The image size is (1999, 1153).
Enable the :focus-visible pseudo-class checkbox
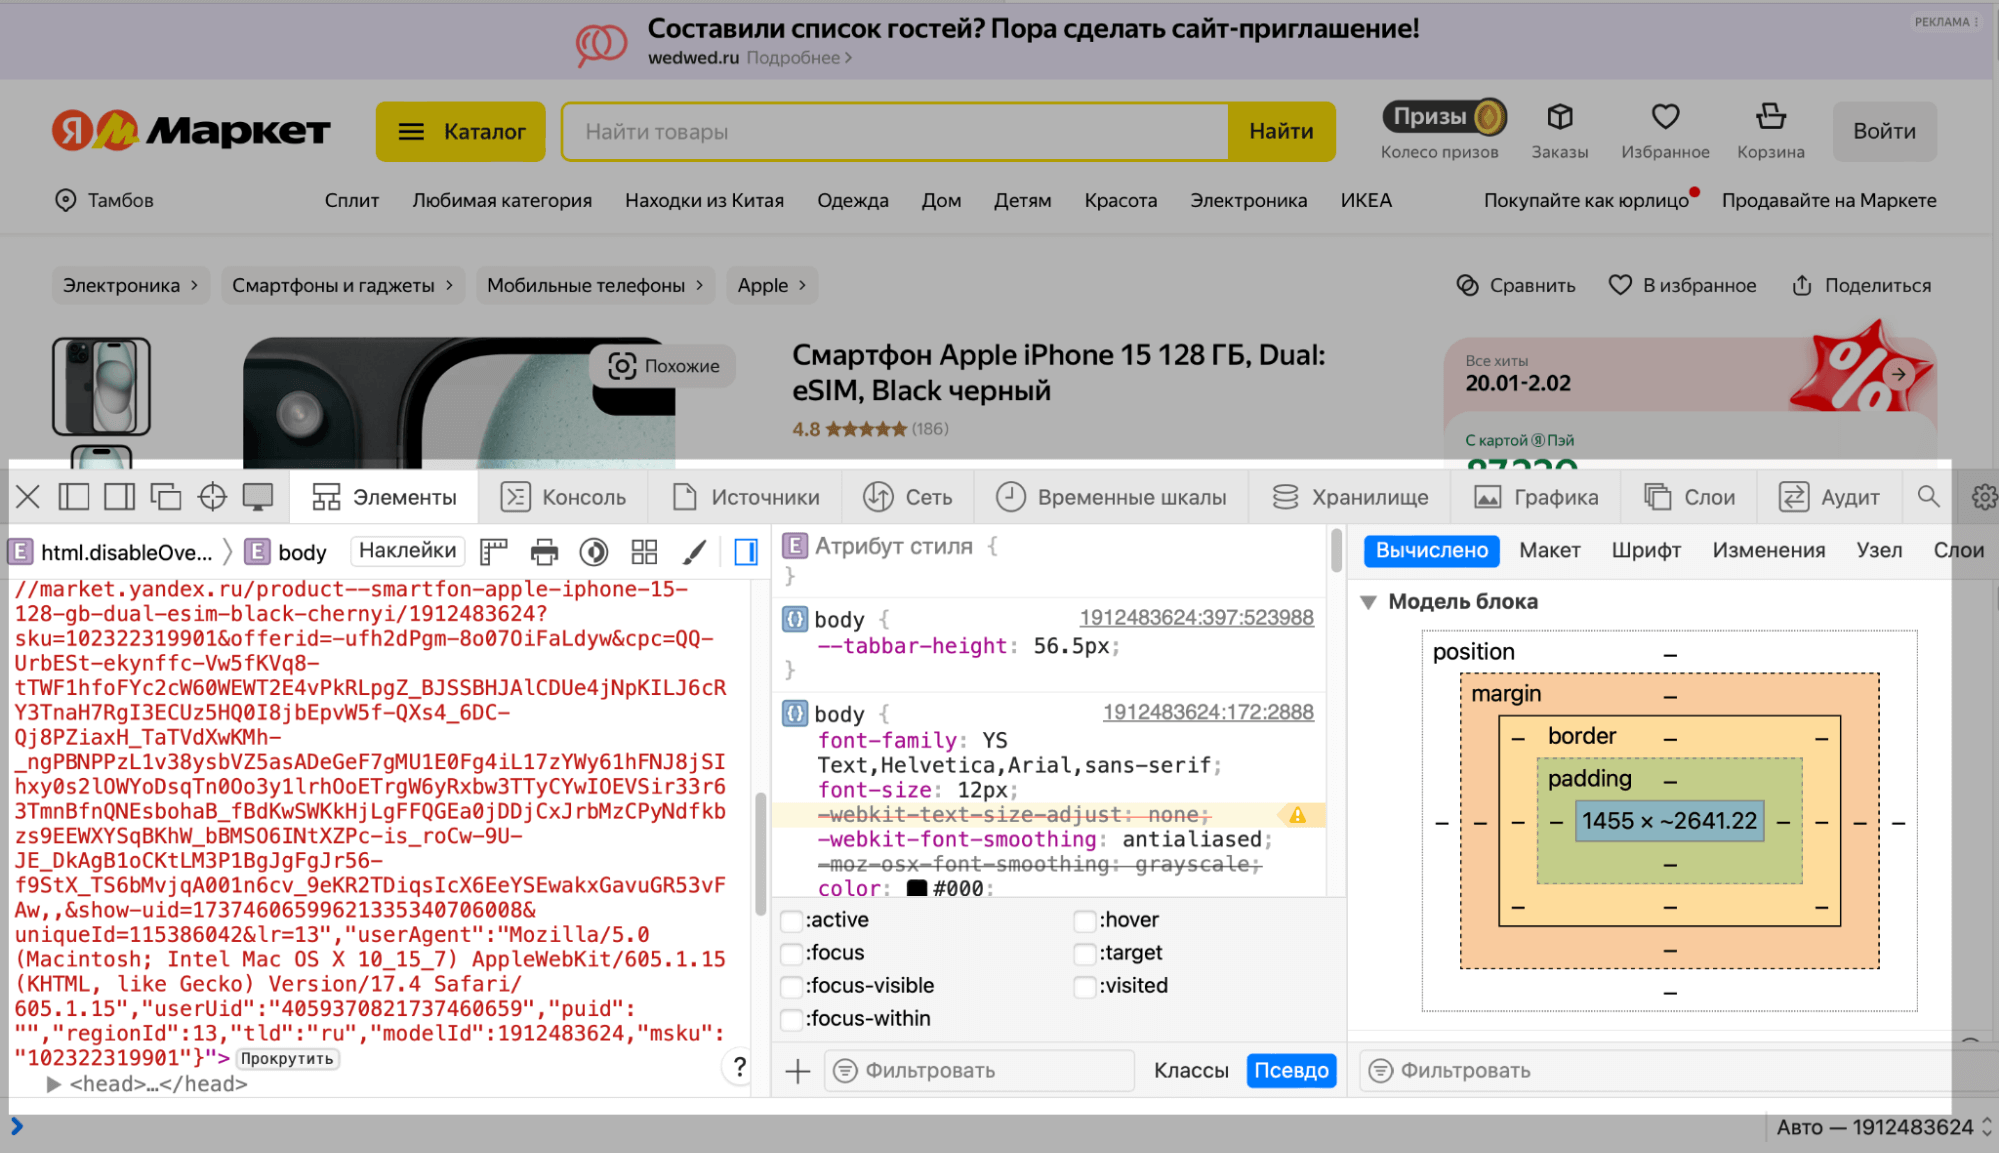(791, 986)
